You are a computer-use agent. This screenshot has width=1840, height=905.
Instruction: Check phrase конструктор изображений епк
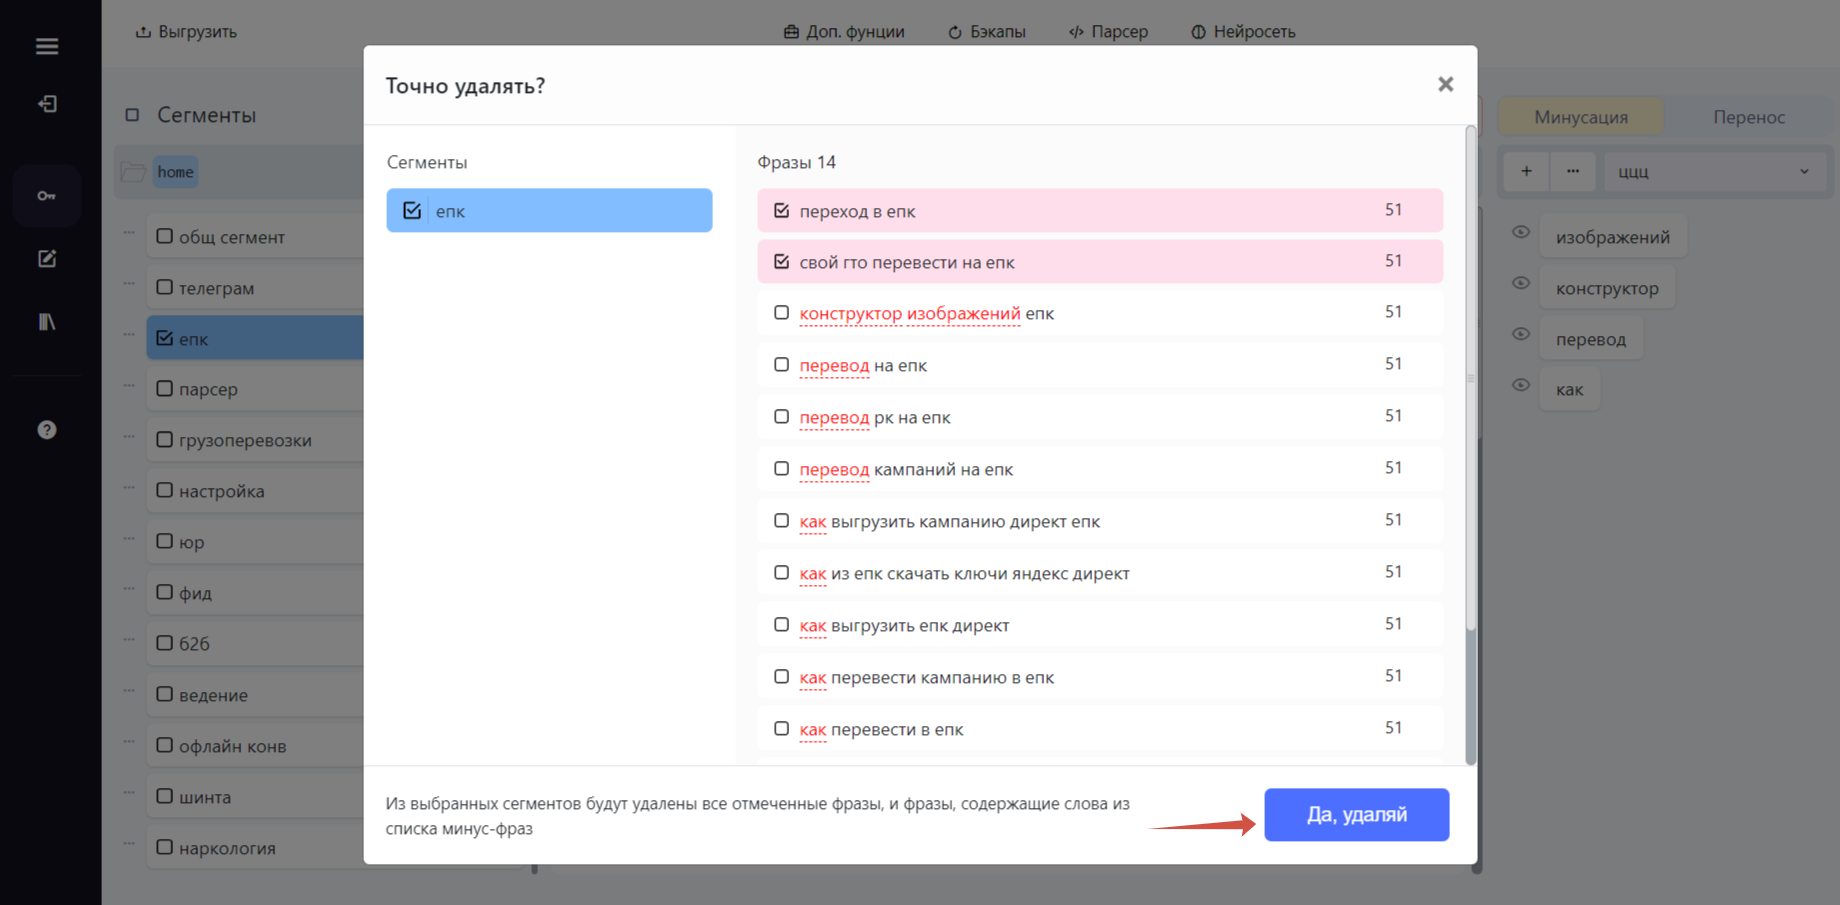click(x=782, y=313)
